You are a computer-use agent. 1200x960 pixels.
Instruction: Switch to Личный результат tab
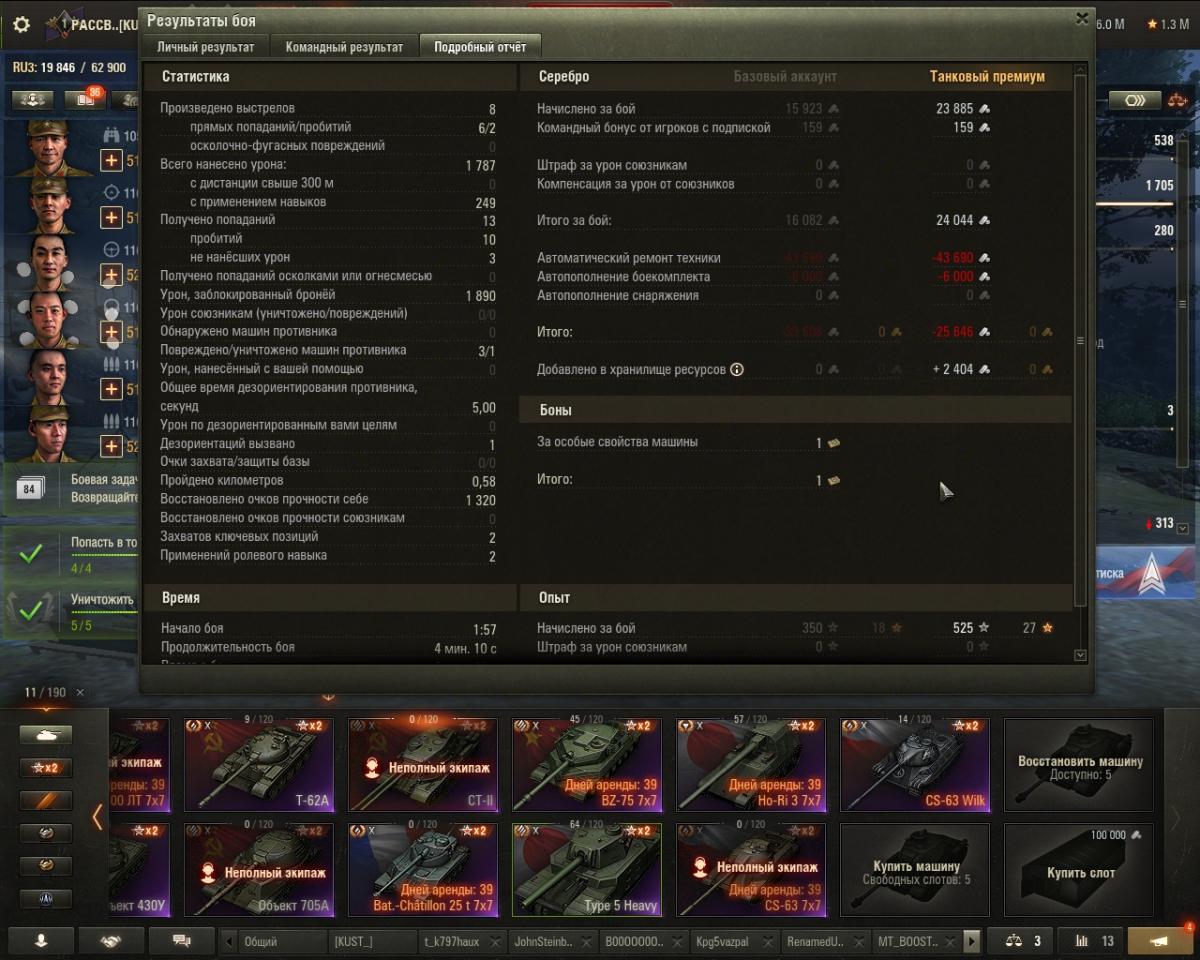pyautogui.click(x=206, y=47)
